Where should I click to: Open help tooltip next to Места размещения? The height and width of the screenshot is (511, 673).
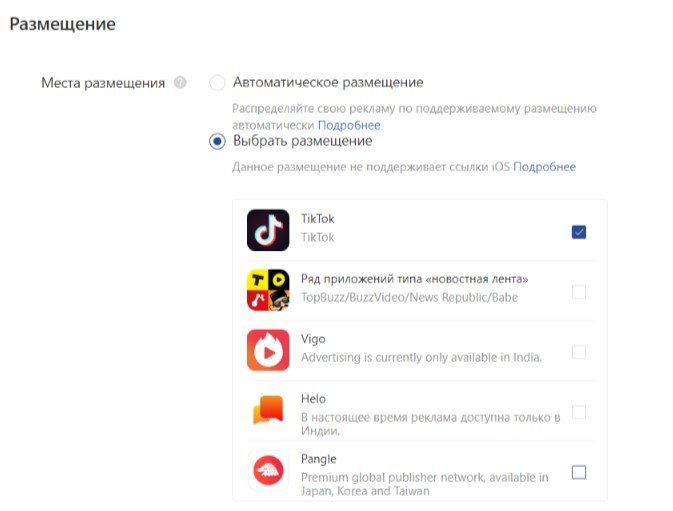(x=180, y=82)
